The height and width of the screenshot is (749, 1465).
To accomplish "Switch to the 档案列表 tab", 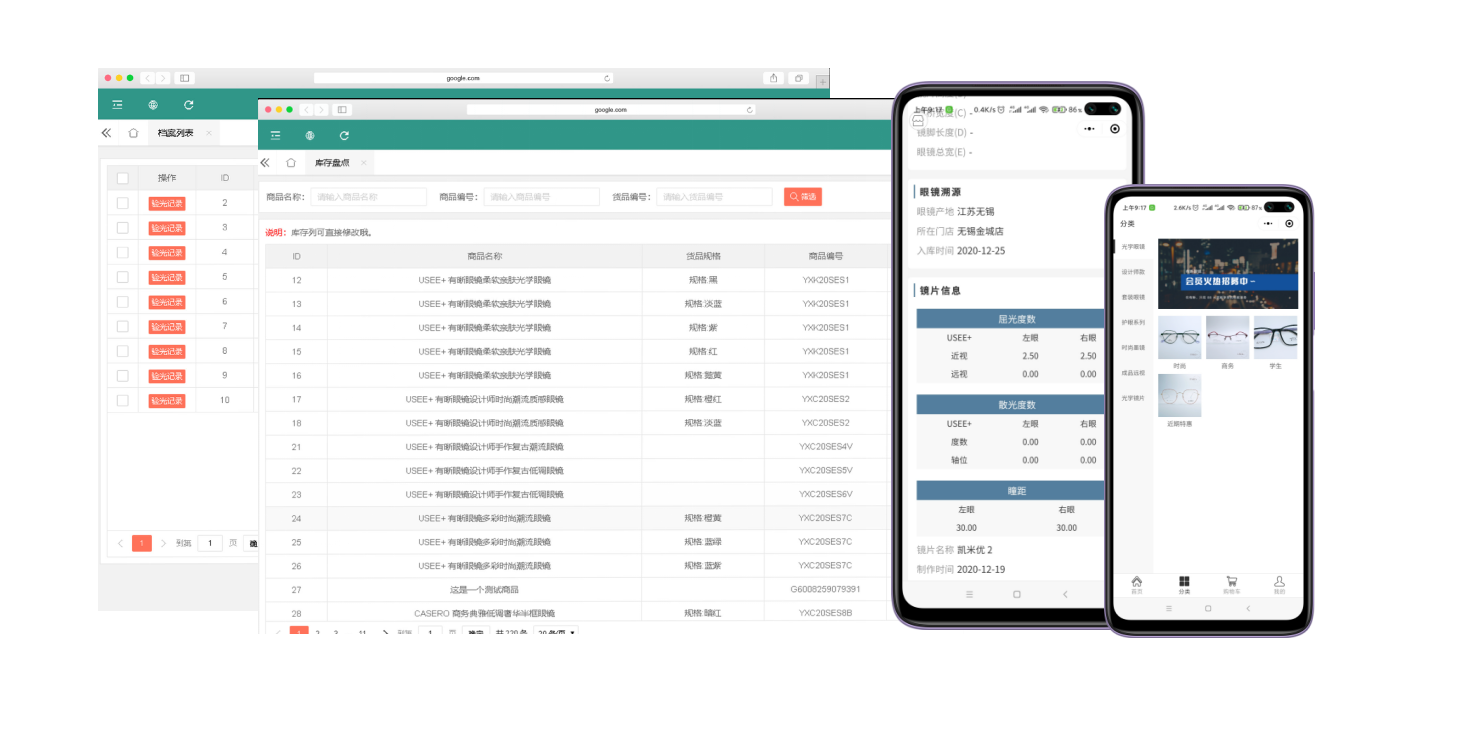I will [x=175, y=133].
